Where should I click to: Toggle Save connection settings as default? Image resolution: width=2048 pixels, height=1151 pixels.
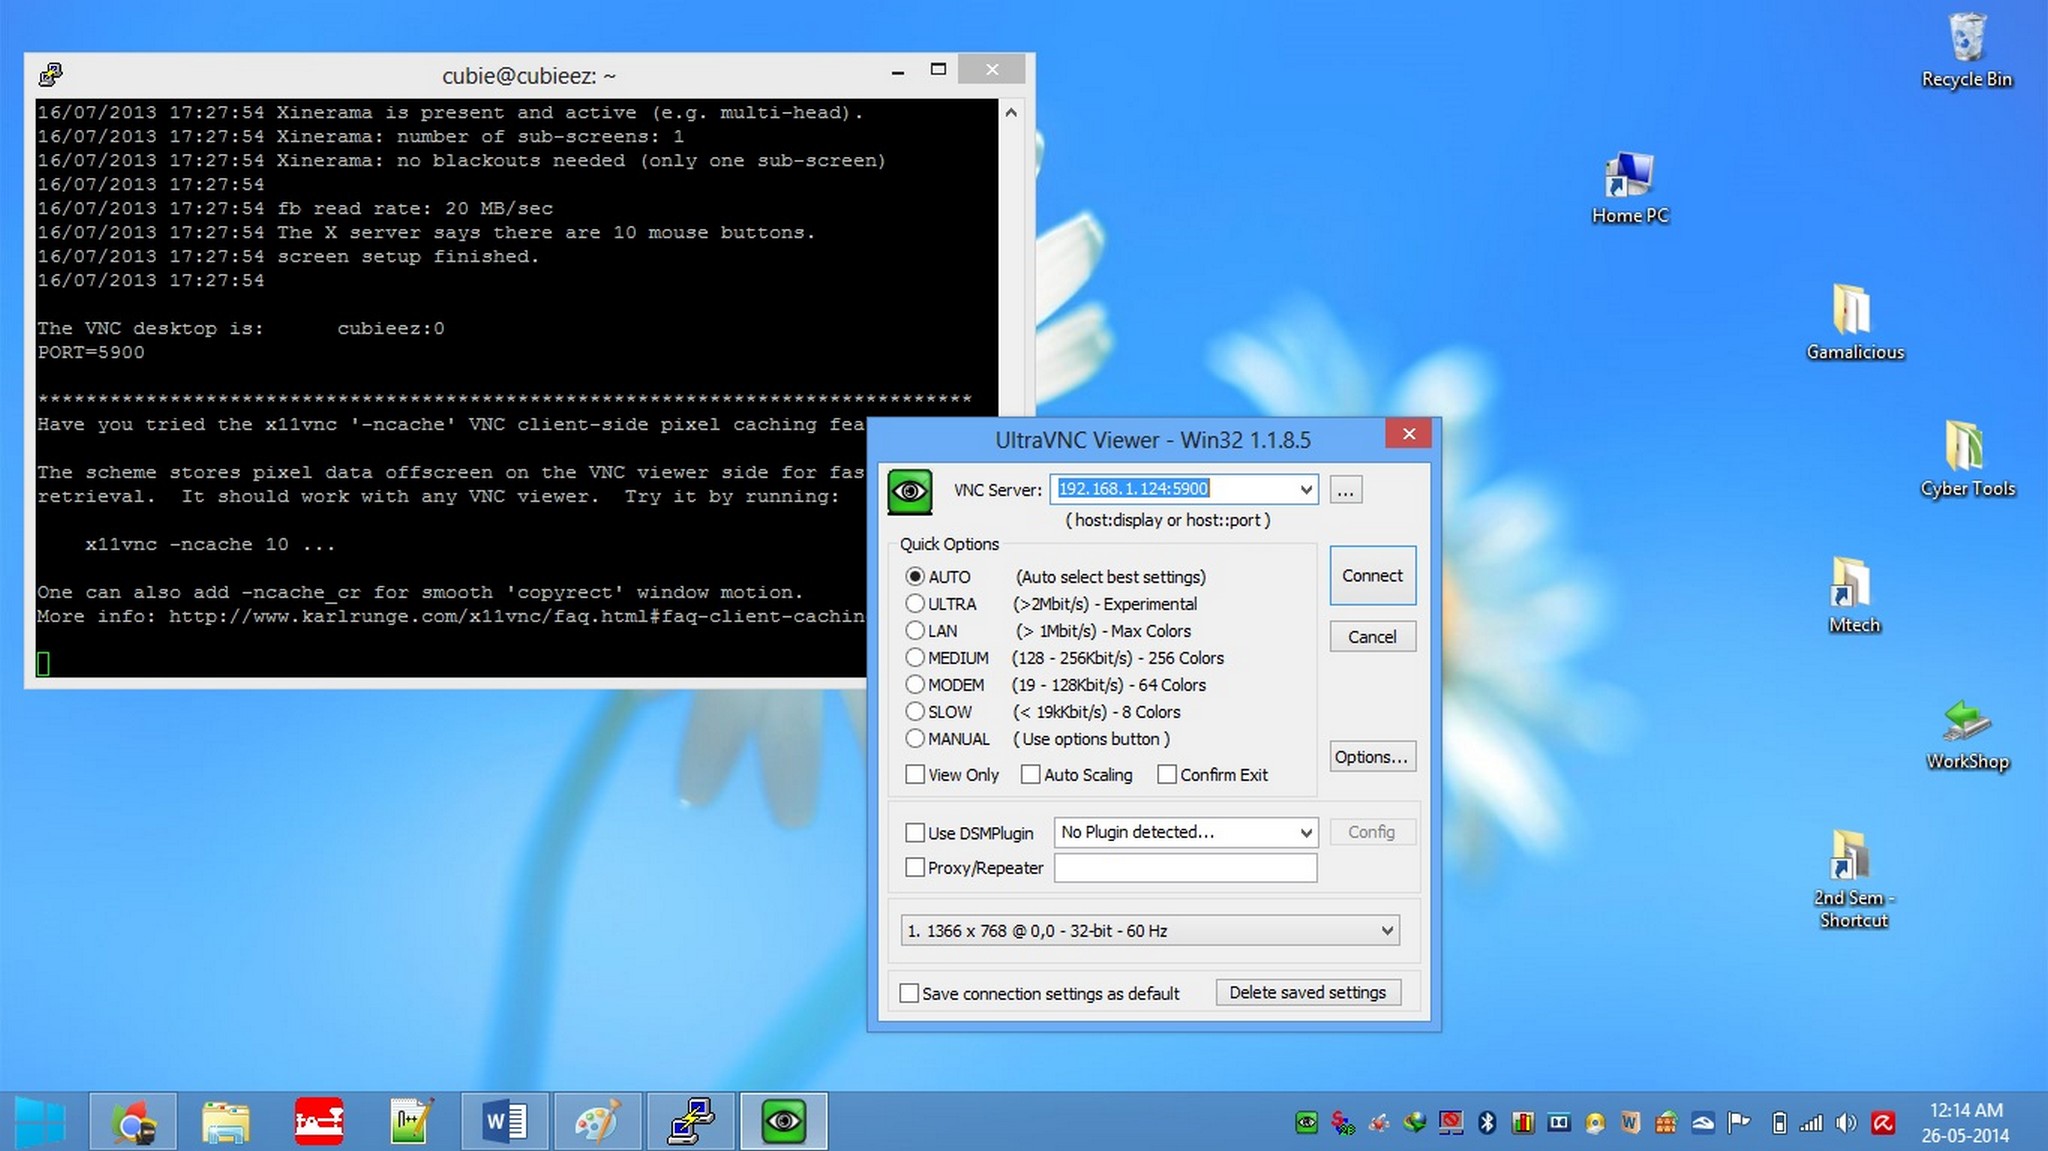click(x=909, y=992)
